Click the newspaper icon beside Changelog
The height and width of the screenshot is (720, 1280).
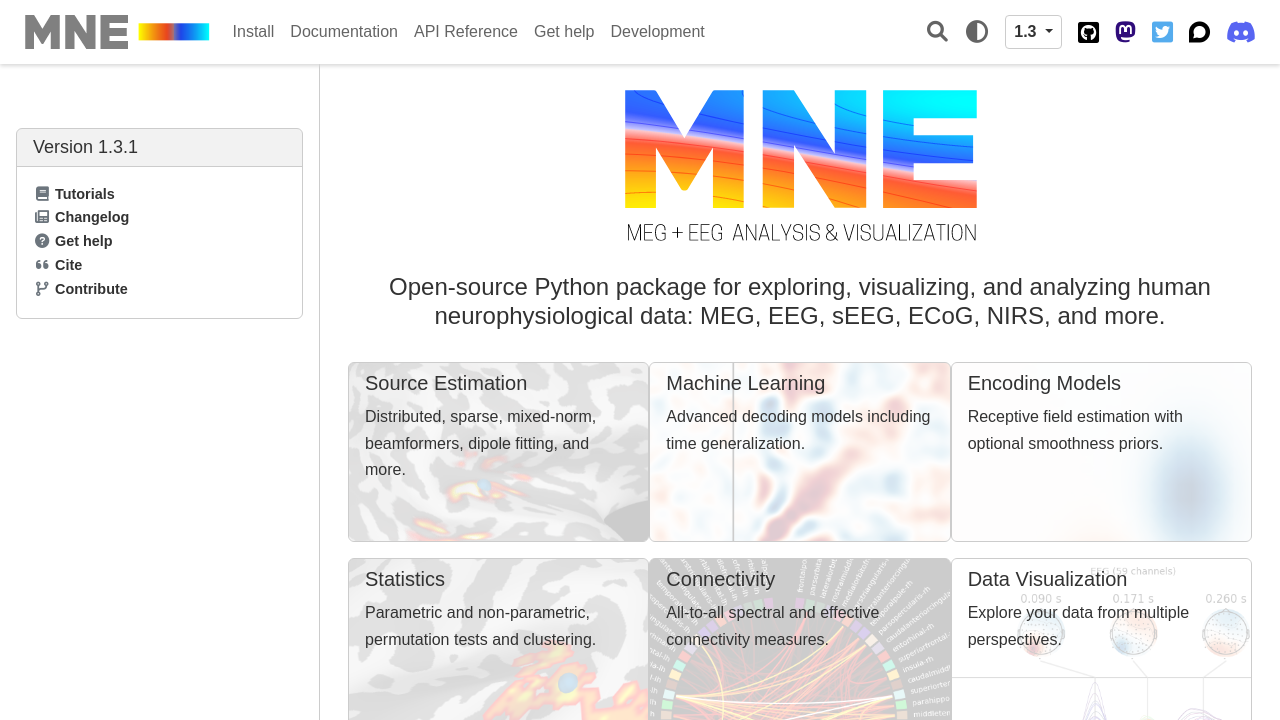42,217
